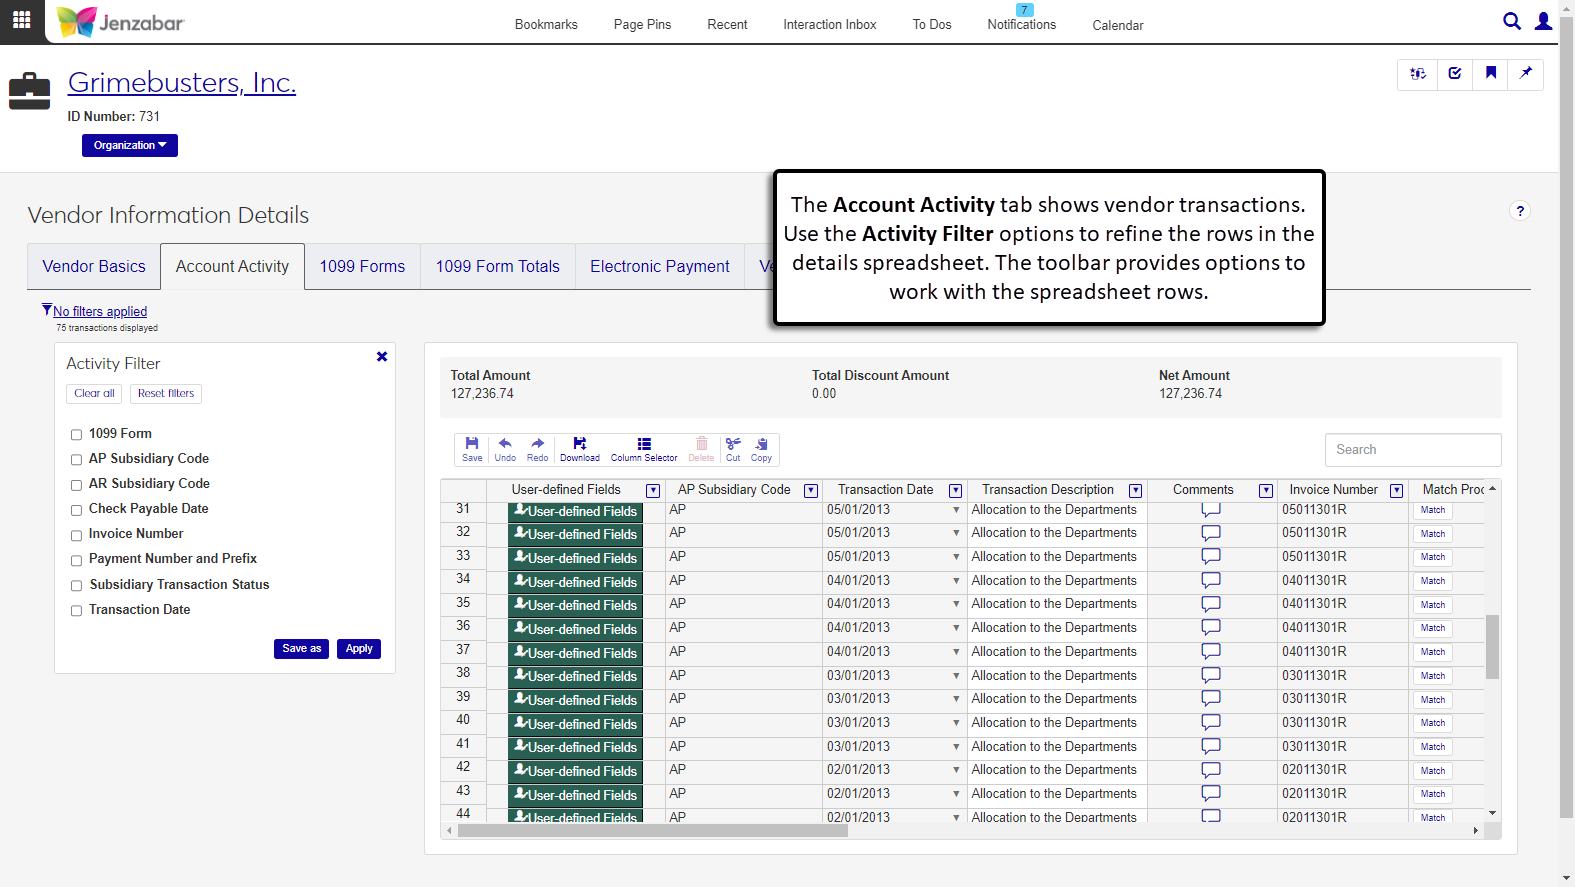Screen dimensions: 1575x887
Task: Open the app grid launcher menu
Action: click(x=22, y=20)
